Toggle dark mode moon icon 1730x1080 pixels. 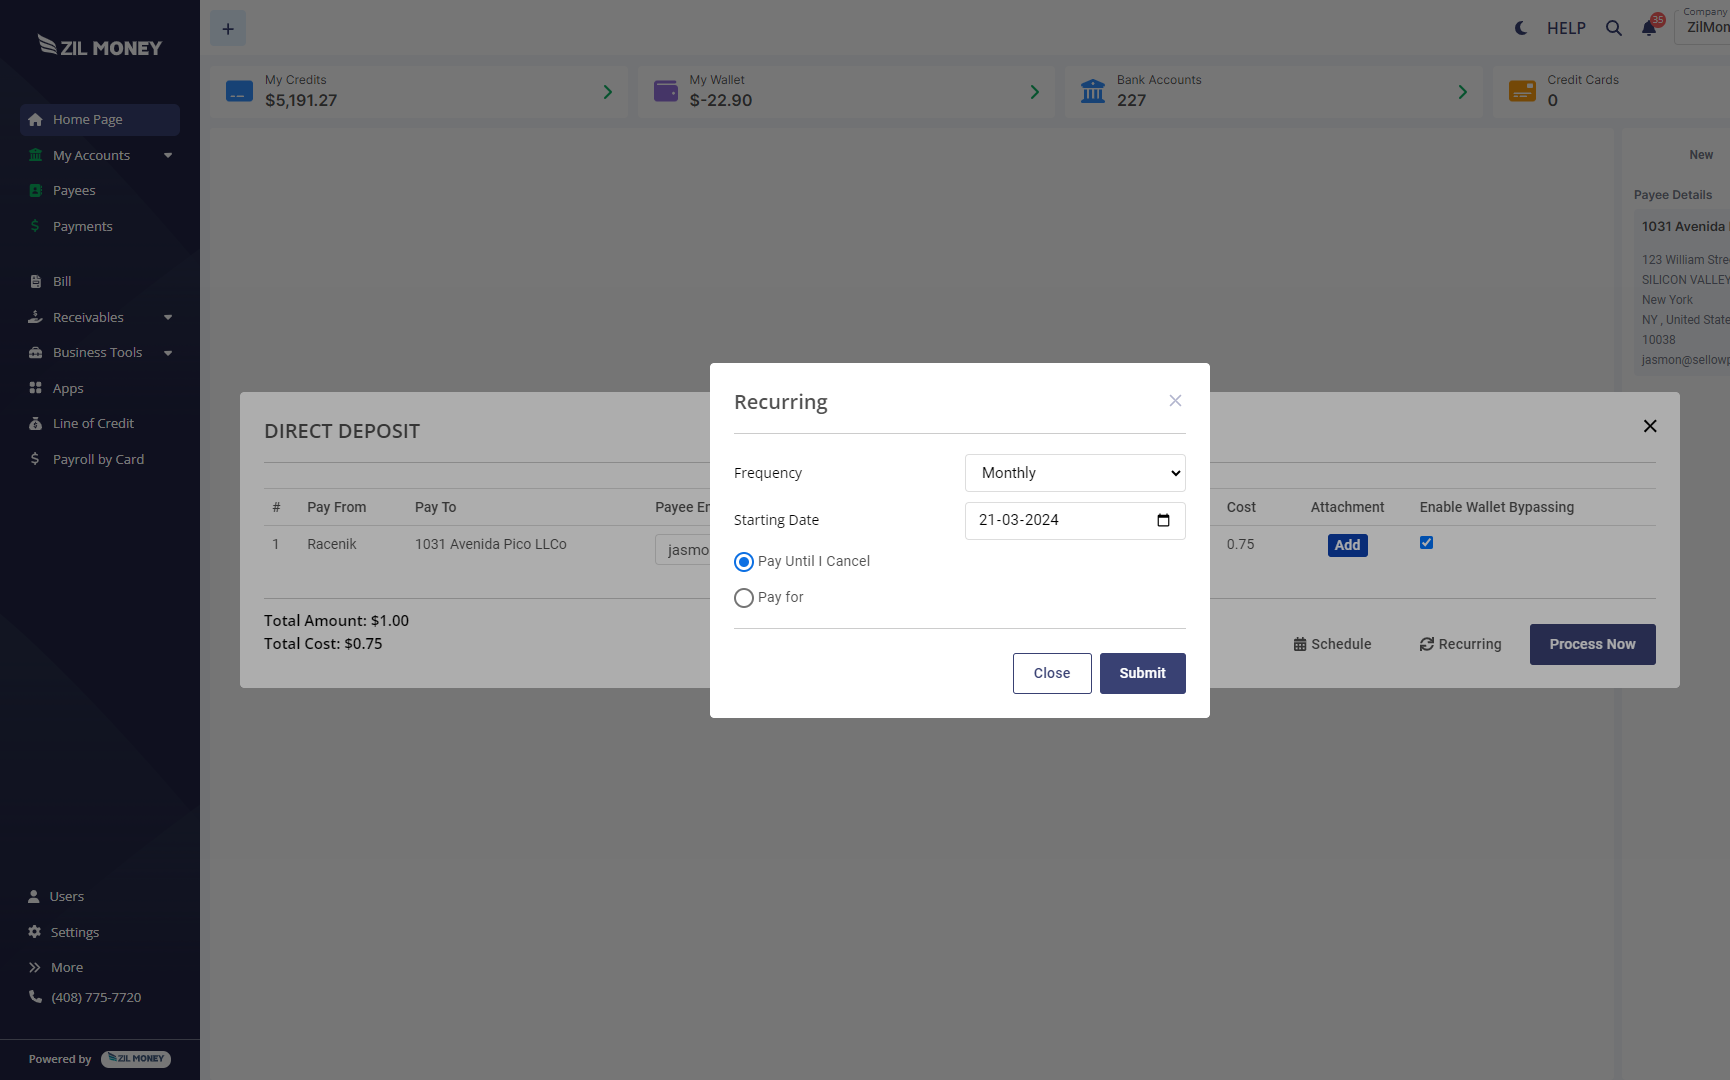1521,28
